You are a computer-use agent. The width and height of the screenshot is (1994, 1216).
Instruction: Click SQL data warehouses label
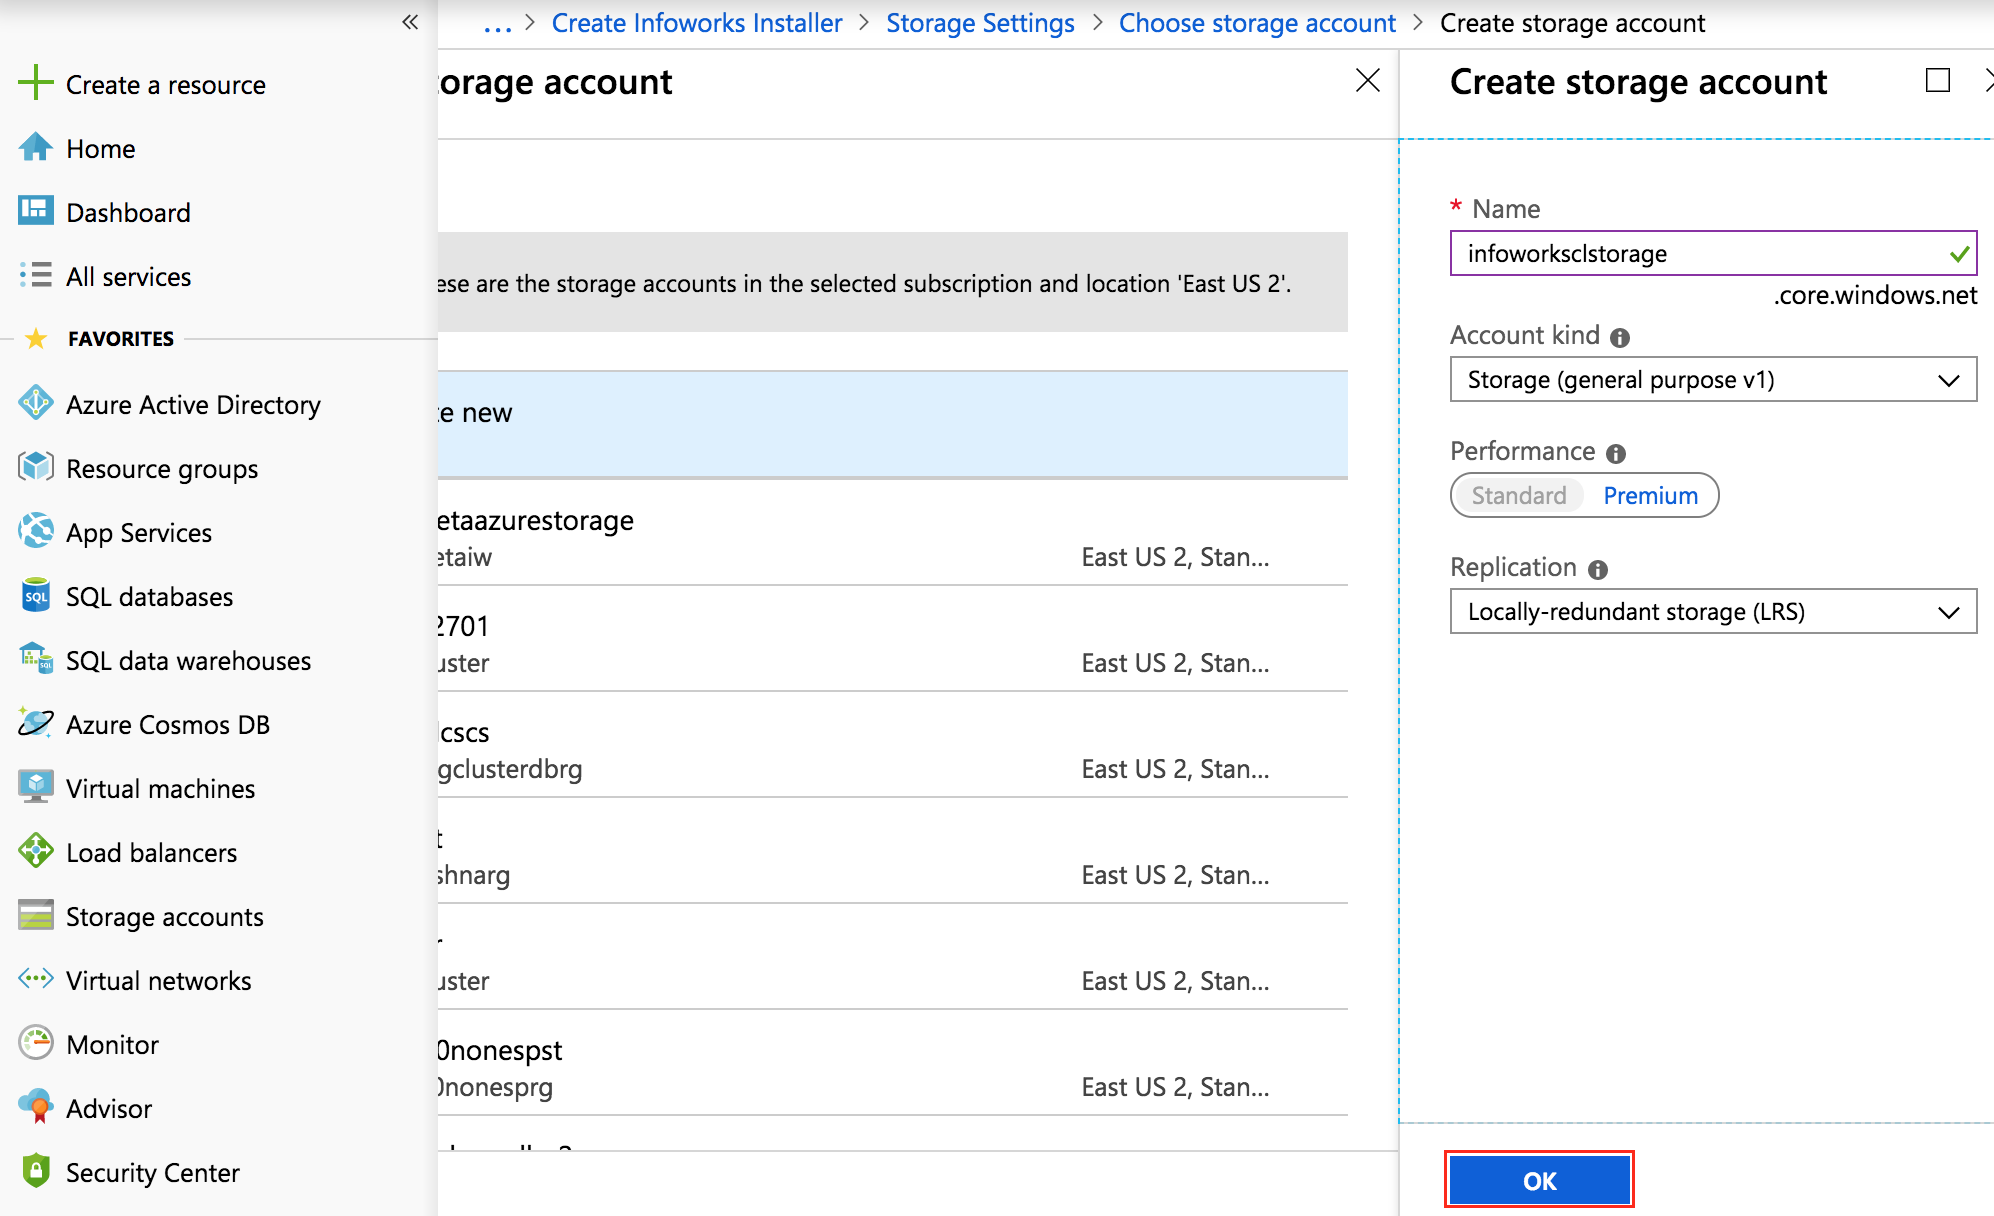(x=188, y=660)
